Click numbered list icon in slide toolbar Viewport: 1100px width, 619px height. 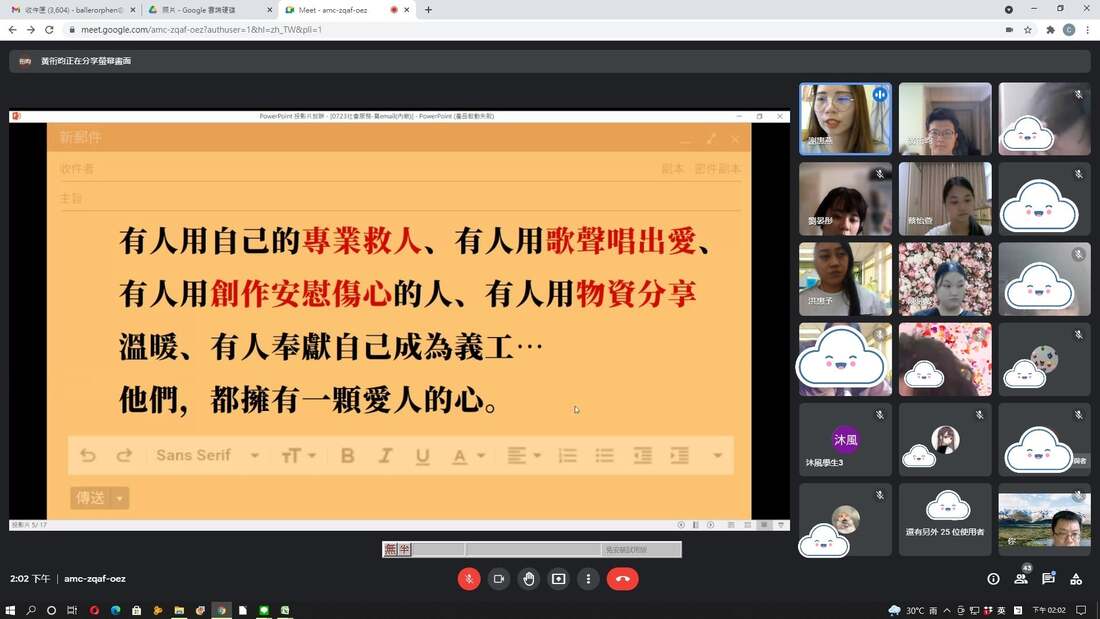click(x=567, y=455)
